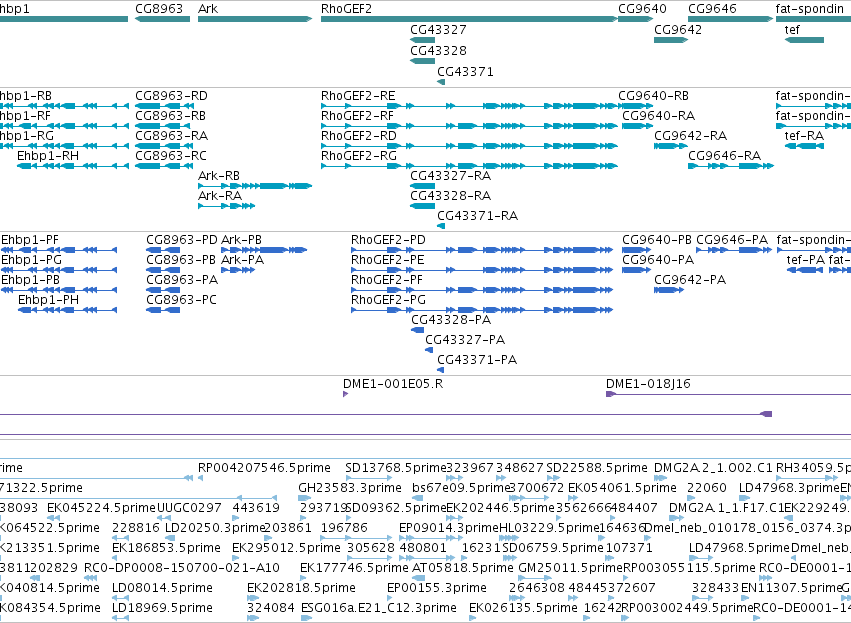
Task: Click protein RhoGEF2-PG
Action: (x=389, y=300)
